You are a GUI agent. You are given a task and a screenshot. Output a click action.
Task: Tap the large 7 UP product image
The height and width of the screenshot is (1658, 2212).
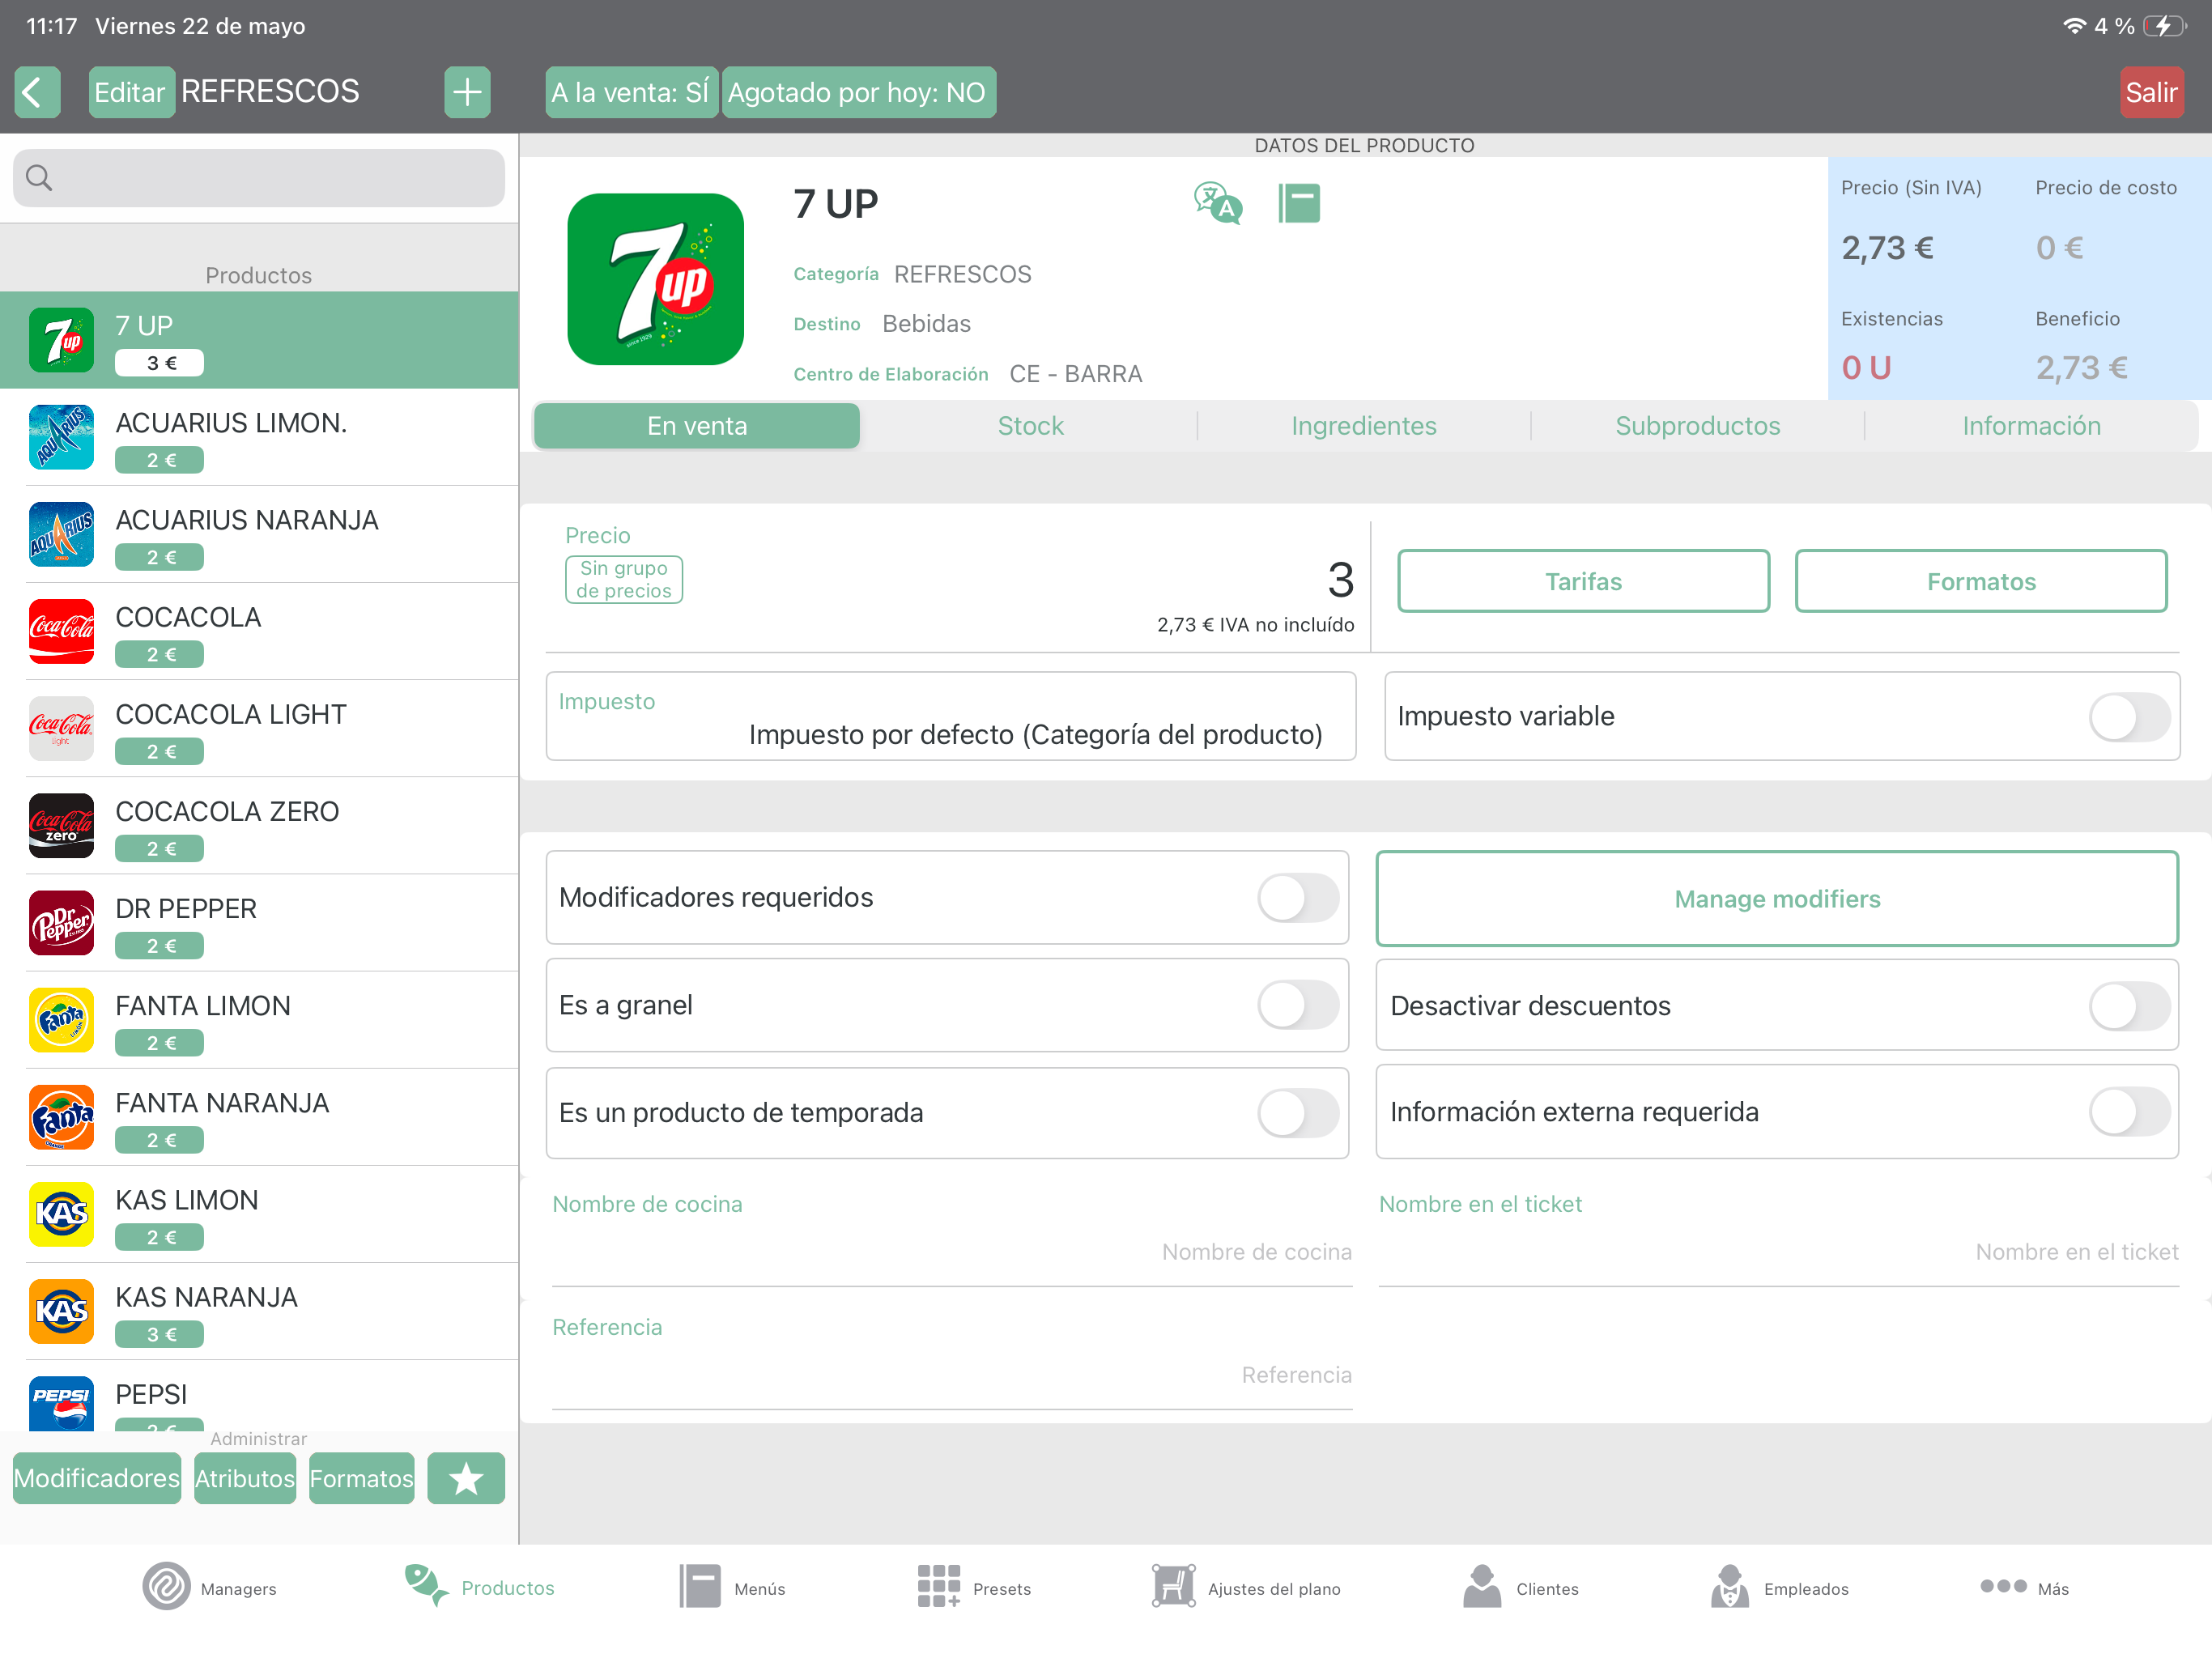655,279
